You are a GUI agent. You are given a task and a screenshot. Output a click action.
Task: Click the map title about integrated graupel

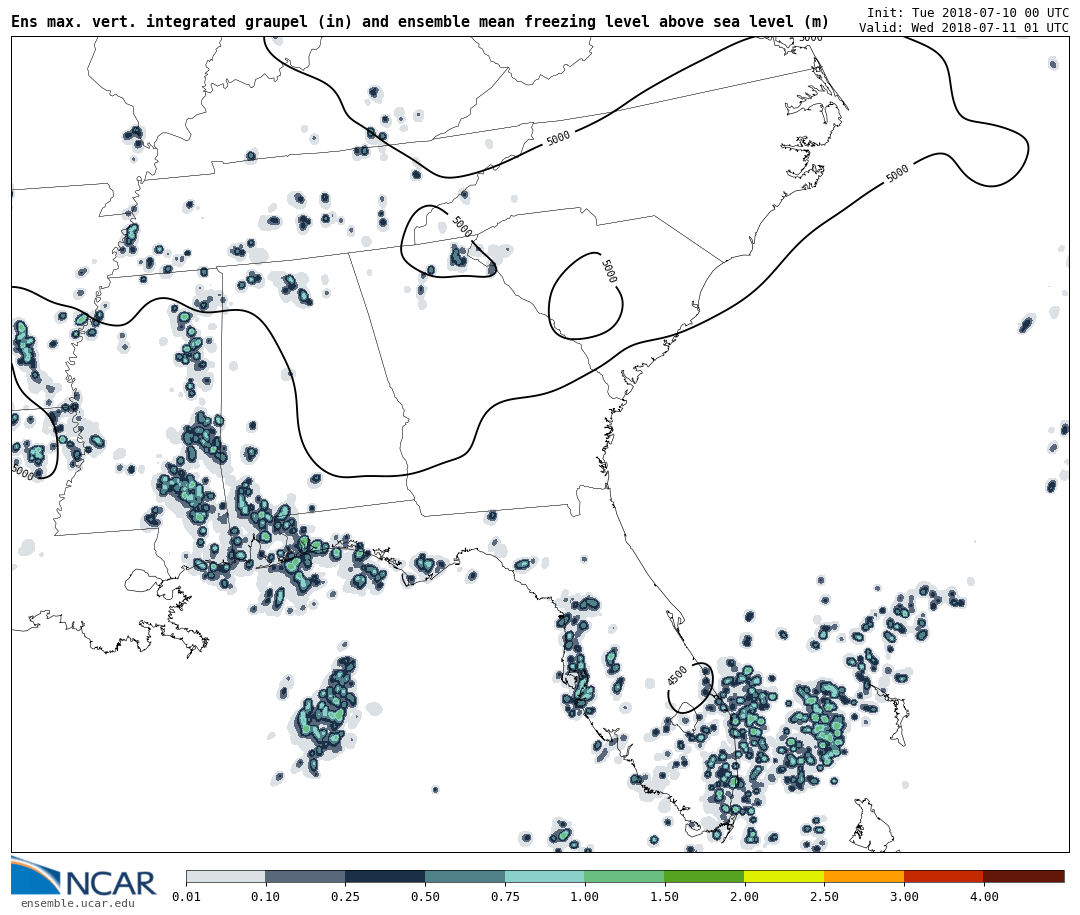click(x=420, y=22)
